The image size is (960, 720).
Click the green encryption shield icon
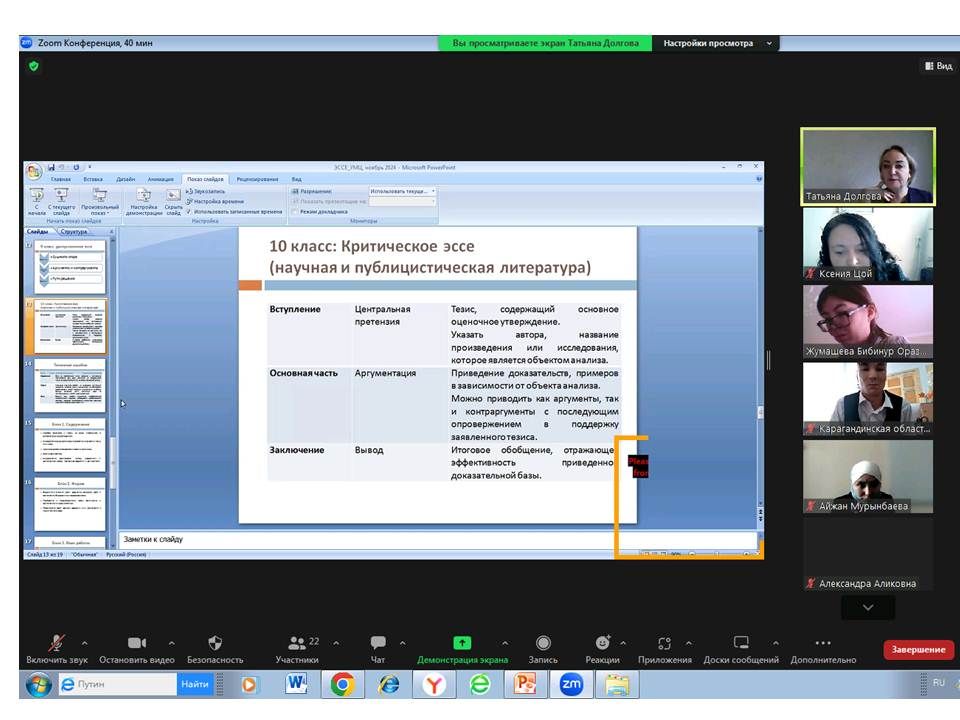click(x=33, y=66)
